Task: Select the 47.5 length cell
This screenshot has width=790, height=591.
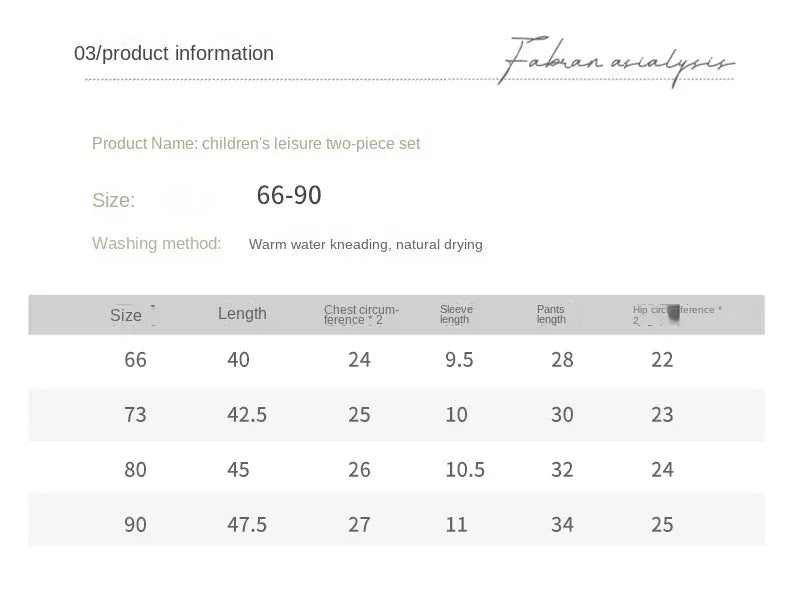Action: (x=247, y=525)
